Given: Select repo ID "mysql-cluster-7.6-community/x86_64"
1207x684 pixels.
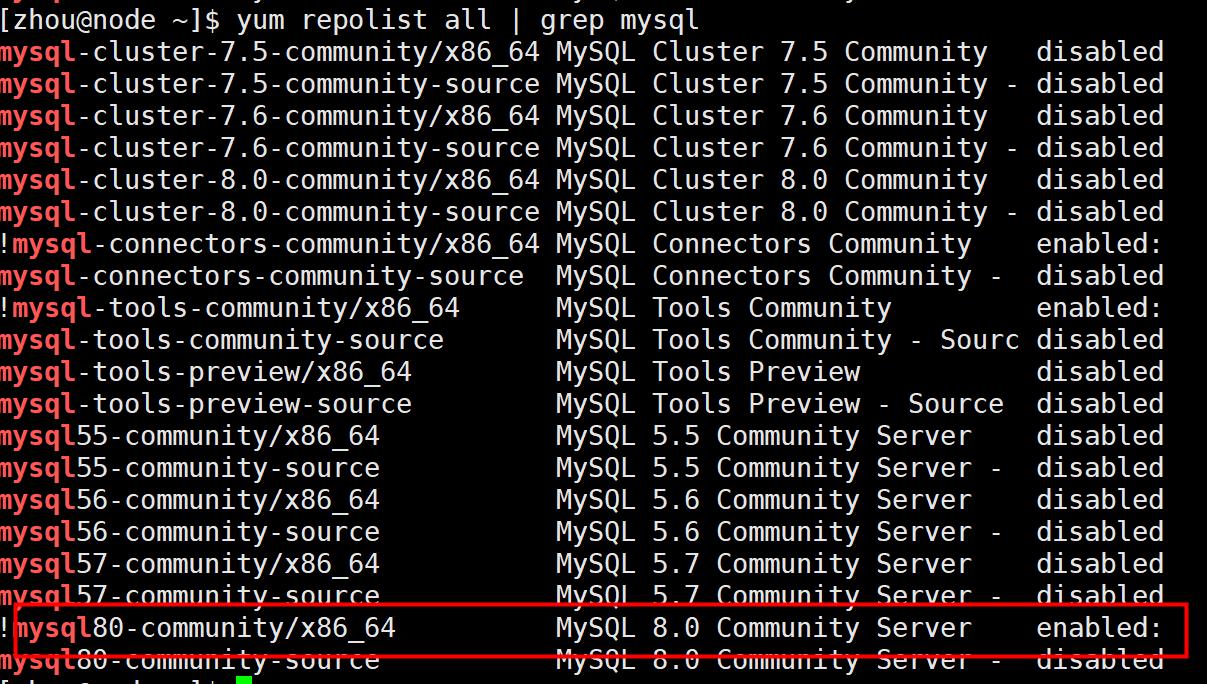Looking at the screenshot, I should (270, 116).
